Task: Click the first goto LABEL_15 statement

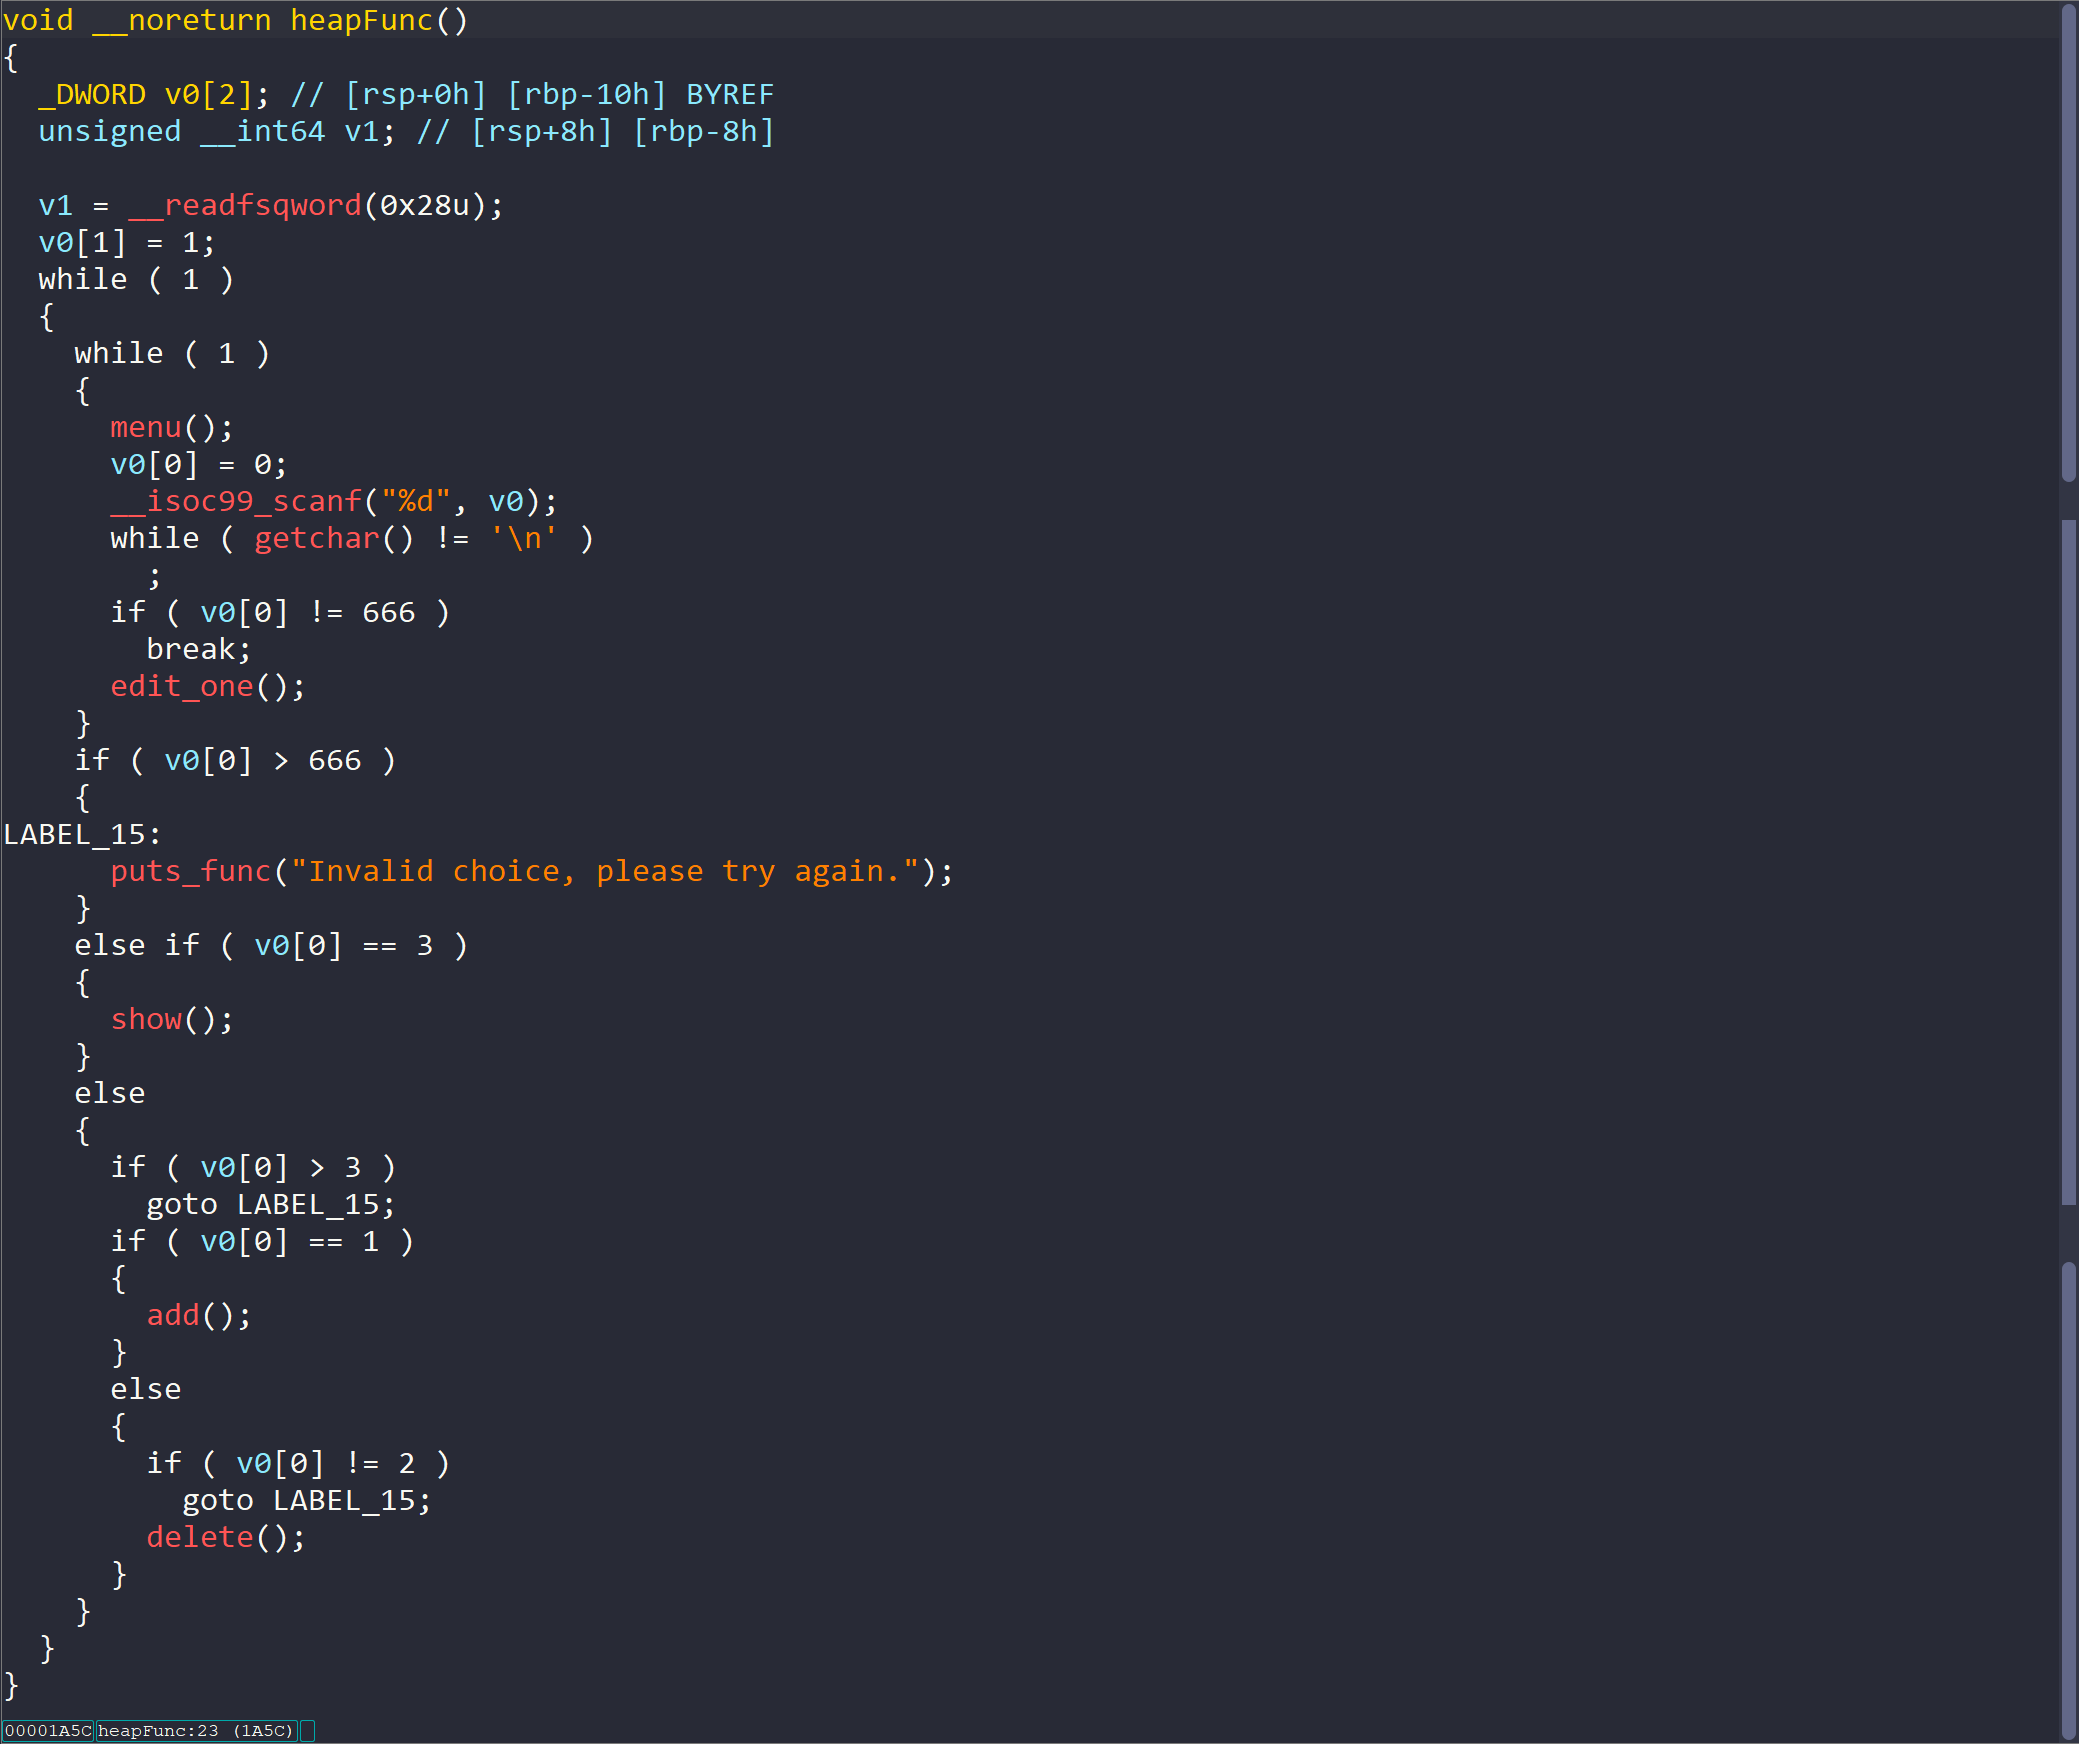Action: coord(270,1205)
